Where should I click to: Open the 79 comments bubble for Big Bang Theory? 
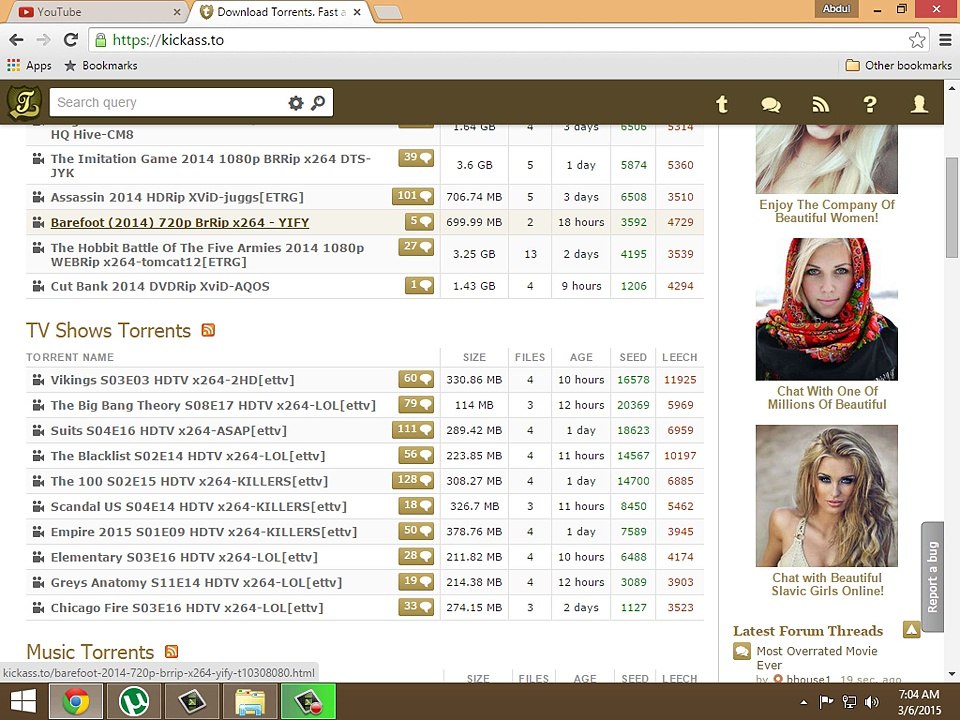tap(416, 404)
